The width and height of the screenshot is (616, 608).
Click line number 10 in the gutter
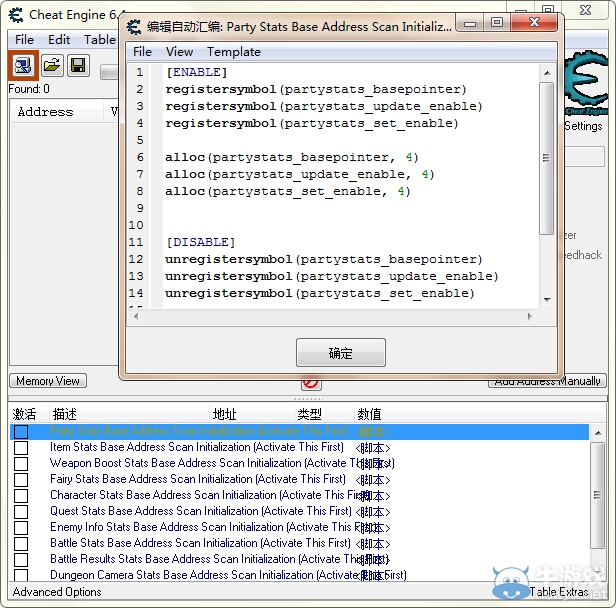[x=136, y=225]
